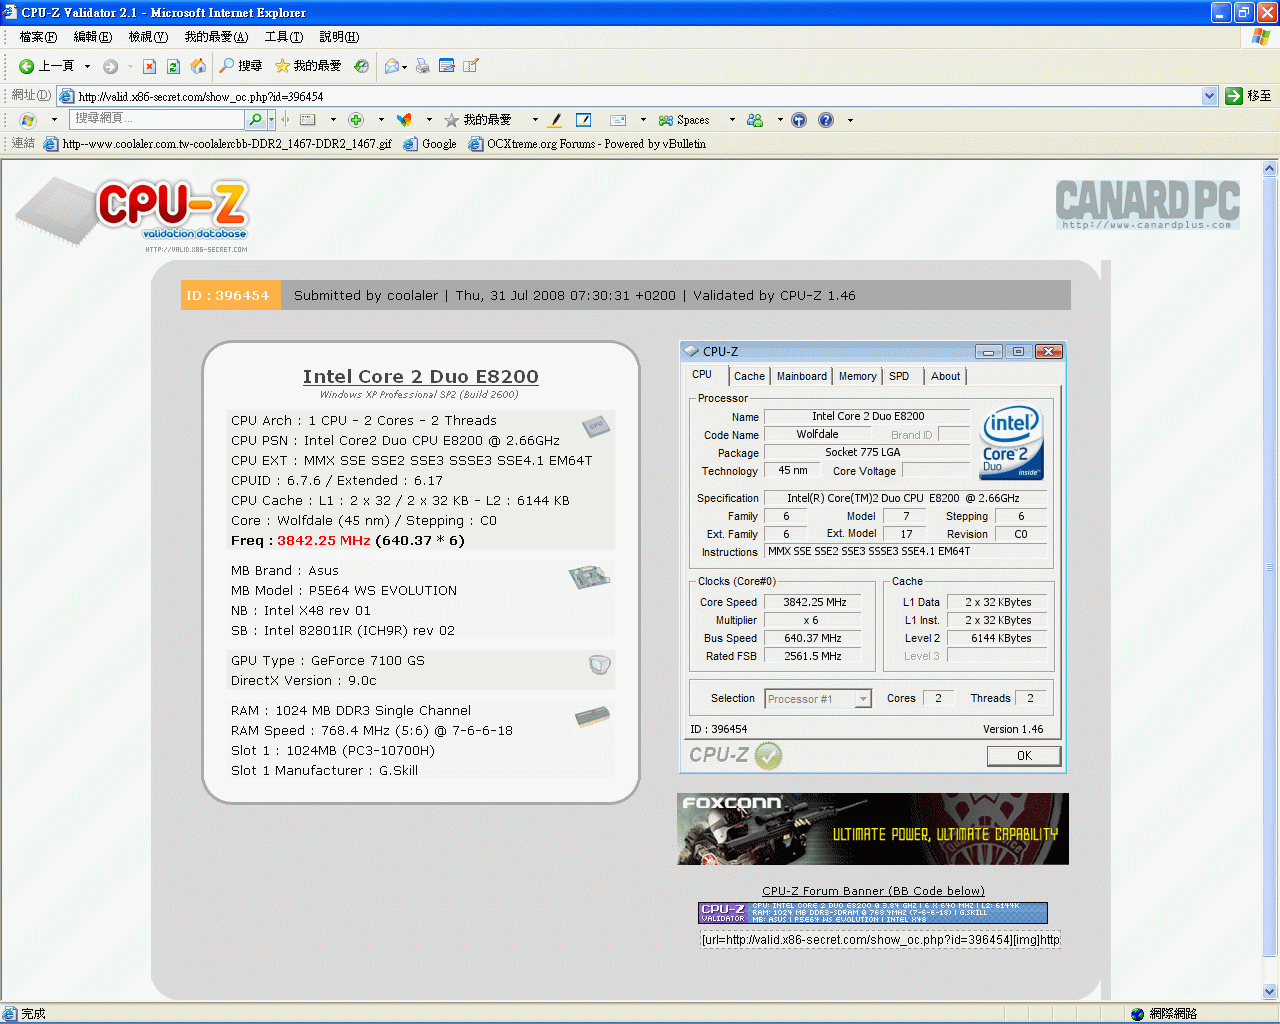Screen dimensions: 1280x1024
Task: Click the Canard PC logo
Action: coord(1148,204)
